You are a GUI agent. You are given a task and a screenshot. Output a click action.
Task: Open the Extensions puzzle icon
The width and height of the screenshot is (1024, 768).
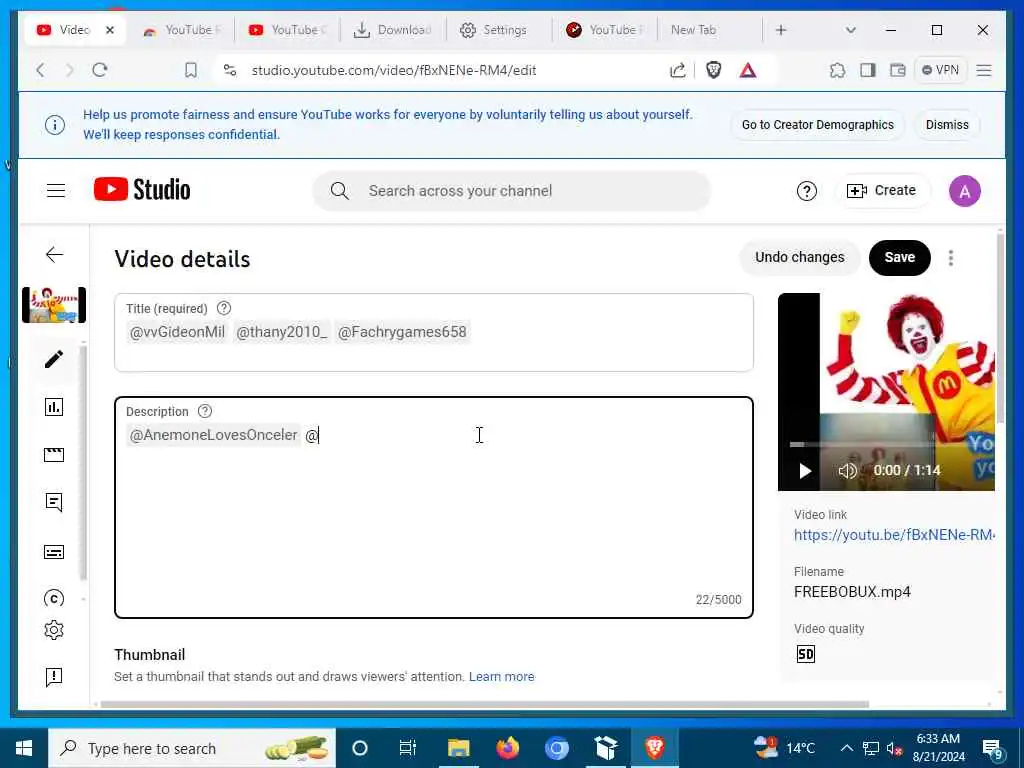(x=837, y=70)
